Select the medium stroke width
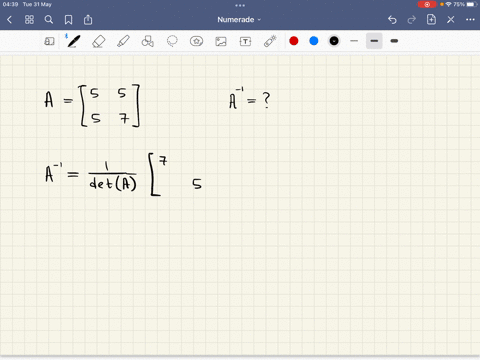 374,41
